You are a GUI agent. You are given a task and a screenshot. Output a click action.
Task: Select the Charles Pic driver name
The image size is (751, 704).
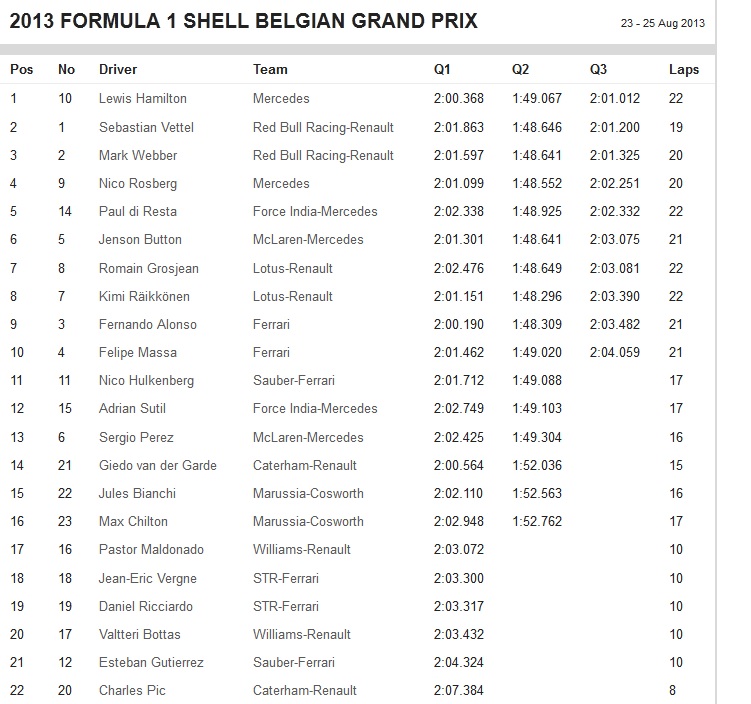pos(132,690)
